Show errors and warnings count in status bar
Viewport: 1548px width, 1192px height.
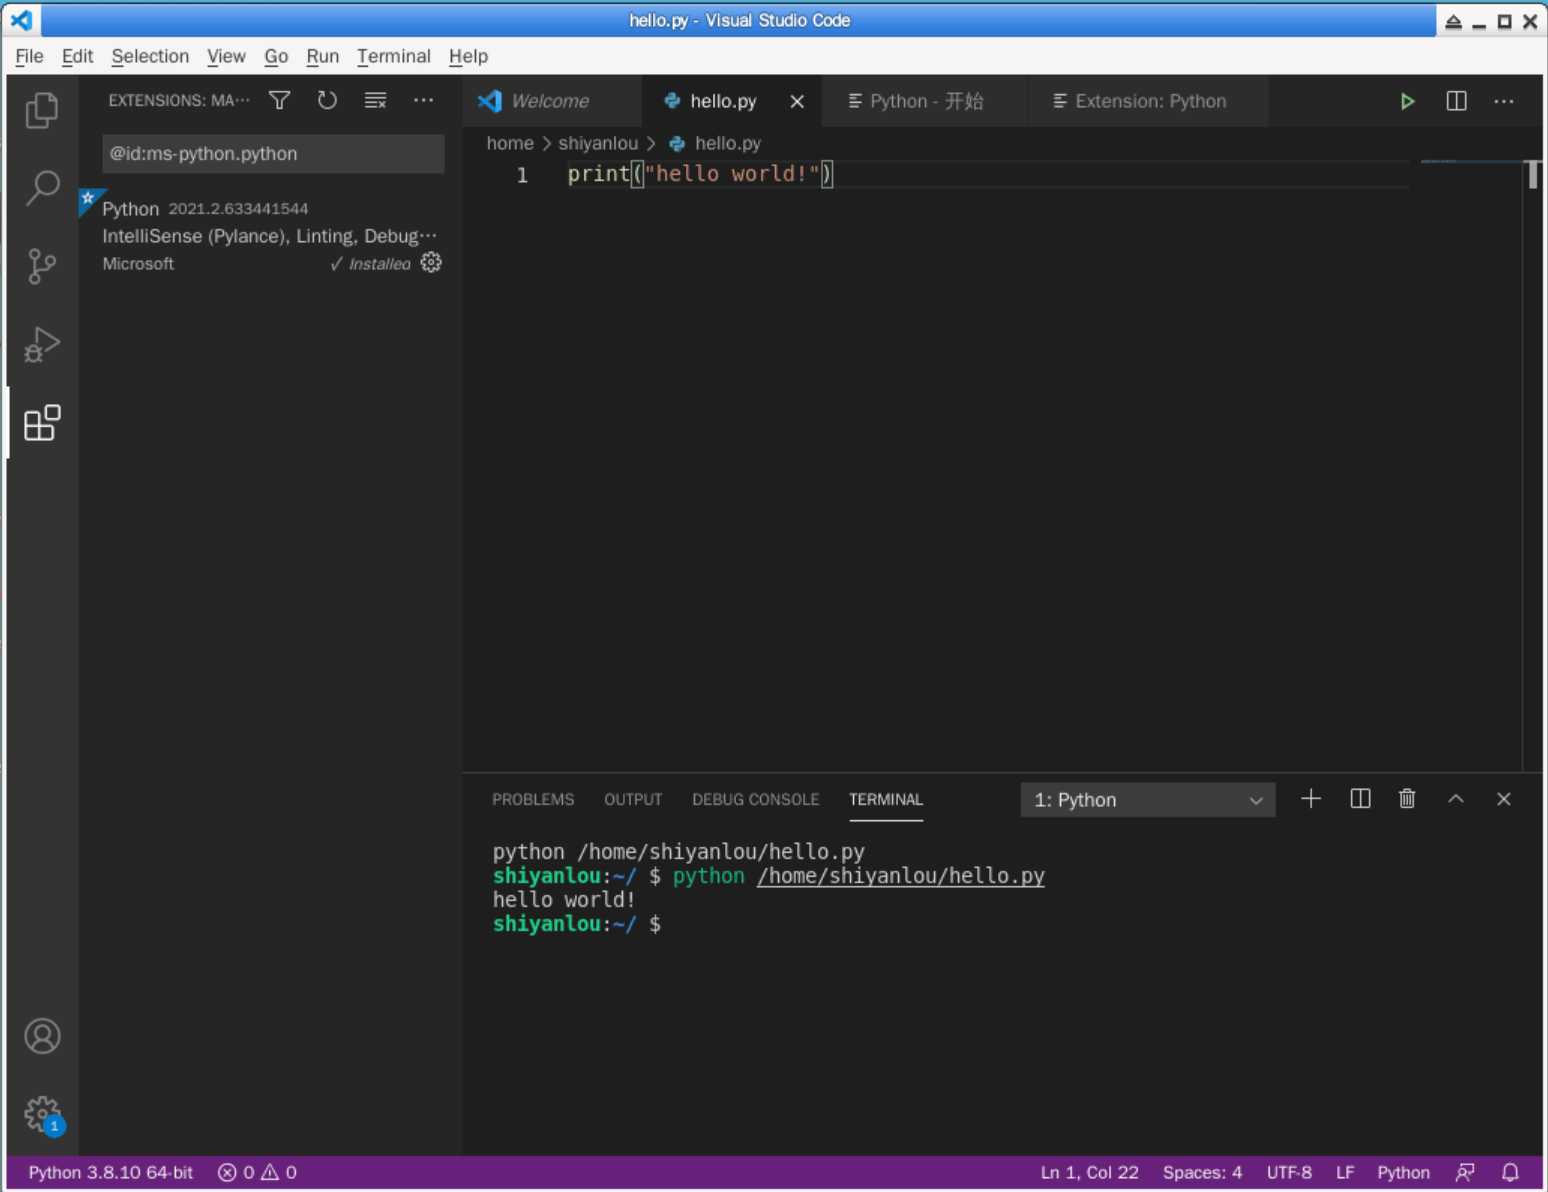coord(257,1172)
